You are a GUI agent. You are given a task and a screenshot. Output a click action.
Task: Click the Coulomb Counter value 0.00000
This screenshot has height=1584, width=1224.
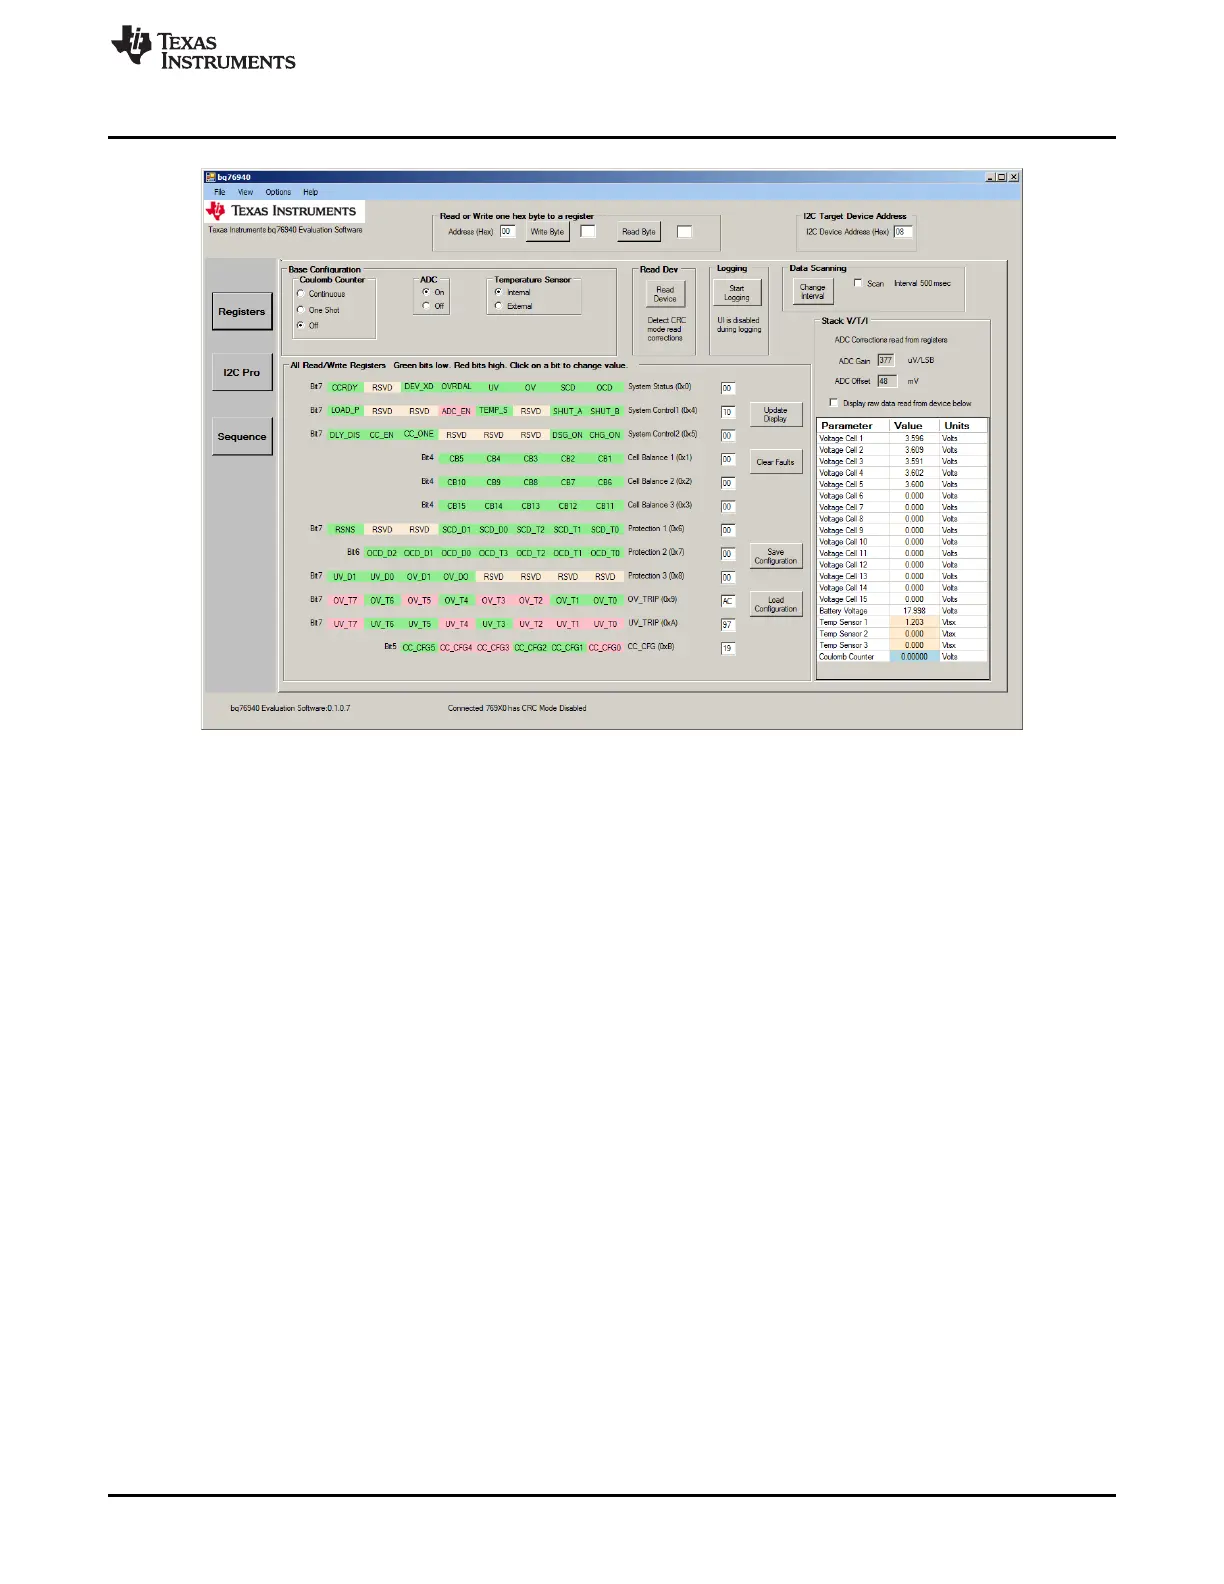coord(915,657)
